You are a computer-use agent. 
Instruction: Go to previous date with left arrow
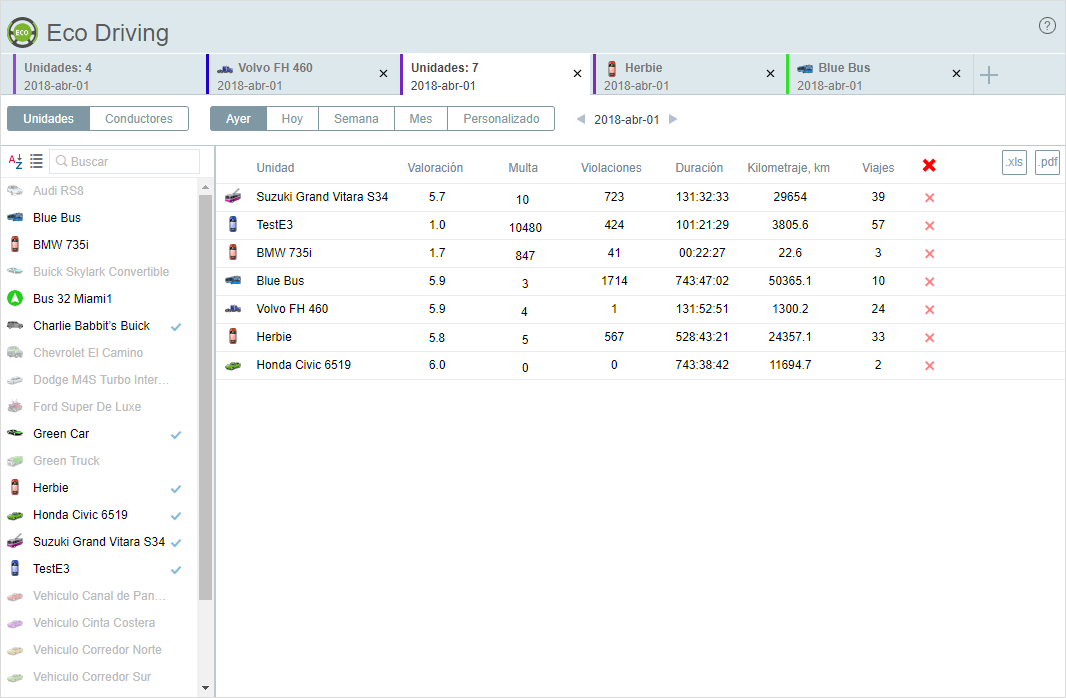[581, 119]
